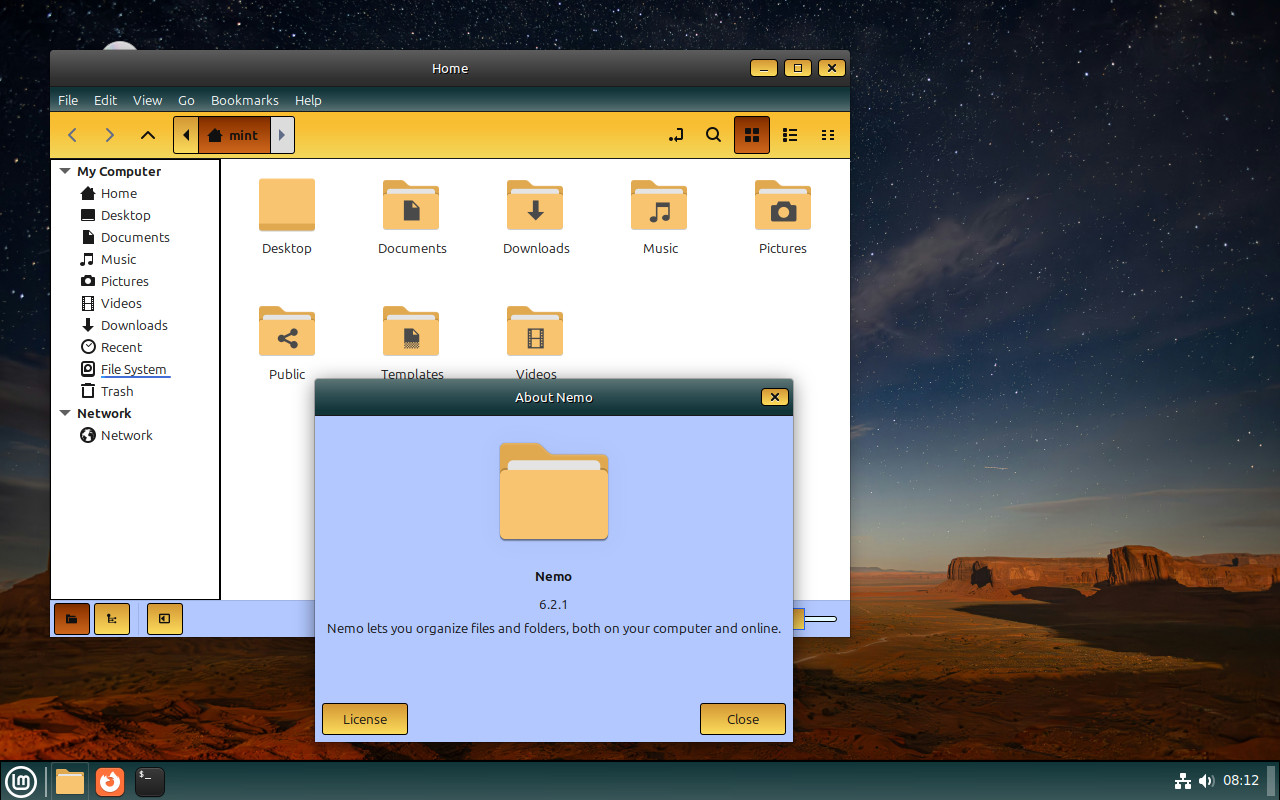Open the File menu
Viewport: 1280px width, 800px height.
pos(68,100)
